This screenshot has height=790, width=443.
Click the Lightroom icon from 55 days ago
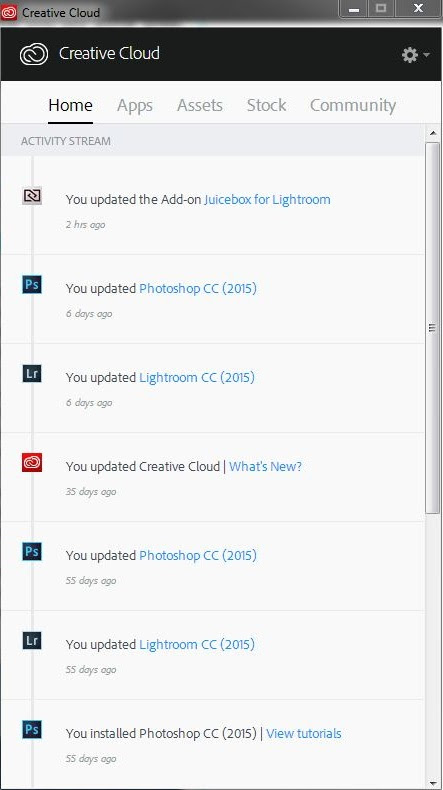tap(32, 641)
